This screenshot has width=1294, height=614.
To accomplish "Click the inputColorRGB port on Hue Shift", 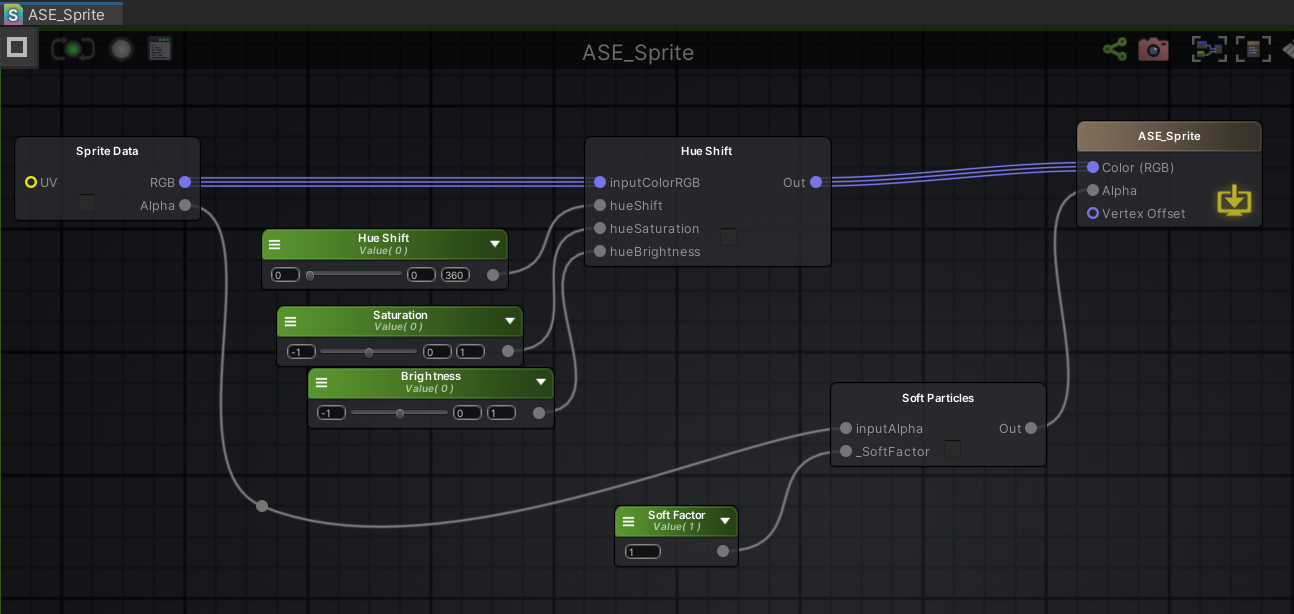I will coord(600,182).
